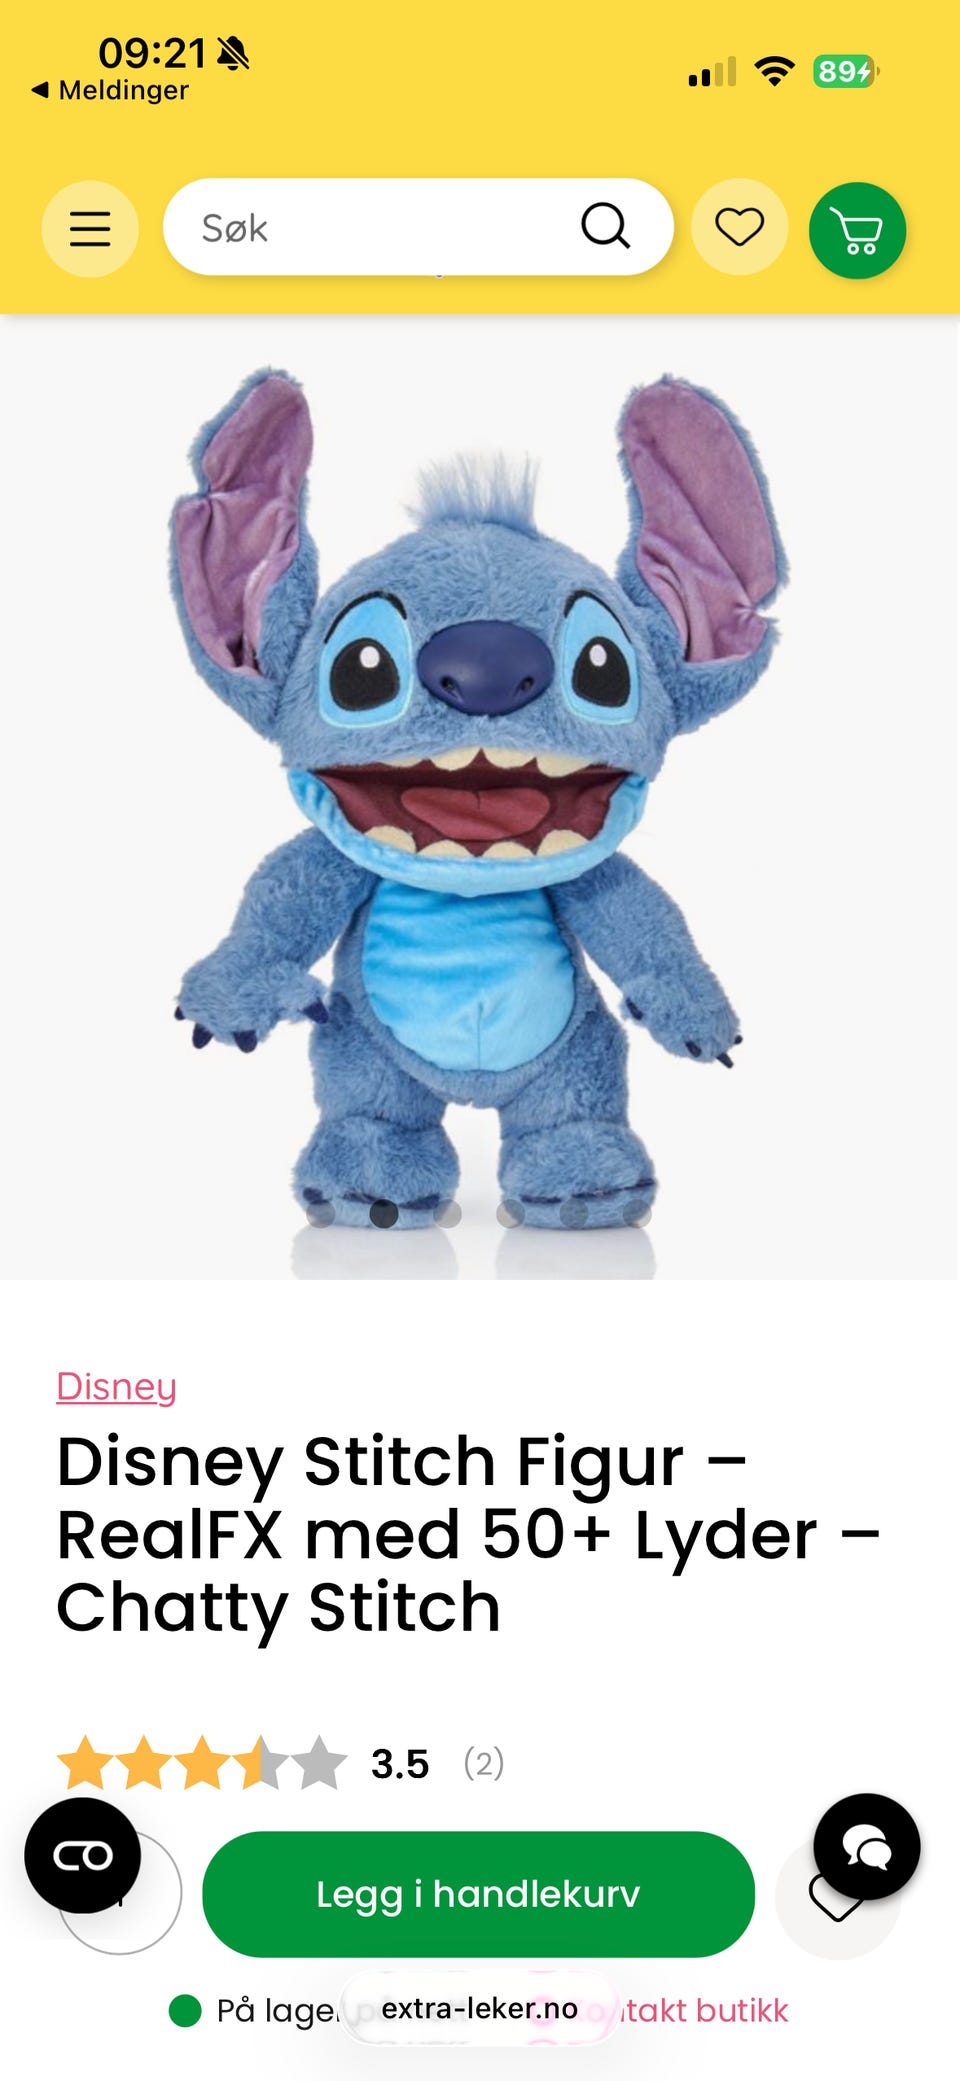This screenshot has width=960, height=2081.
Task: Open the extra-leker.no address pill
Action: coord(480,2008)
